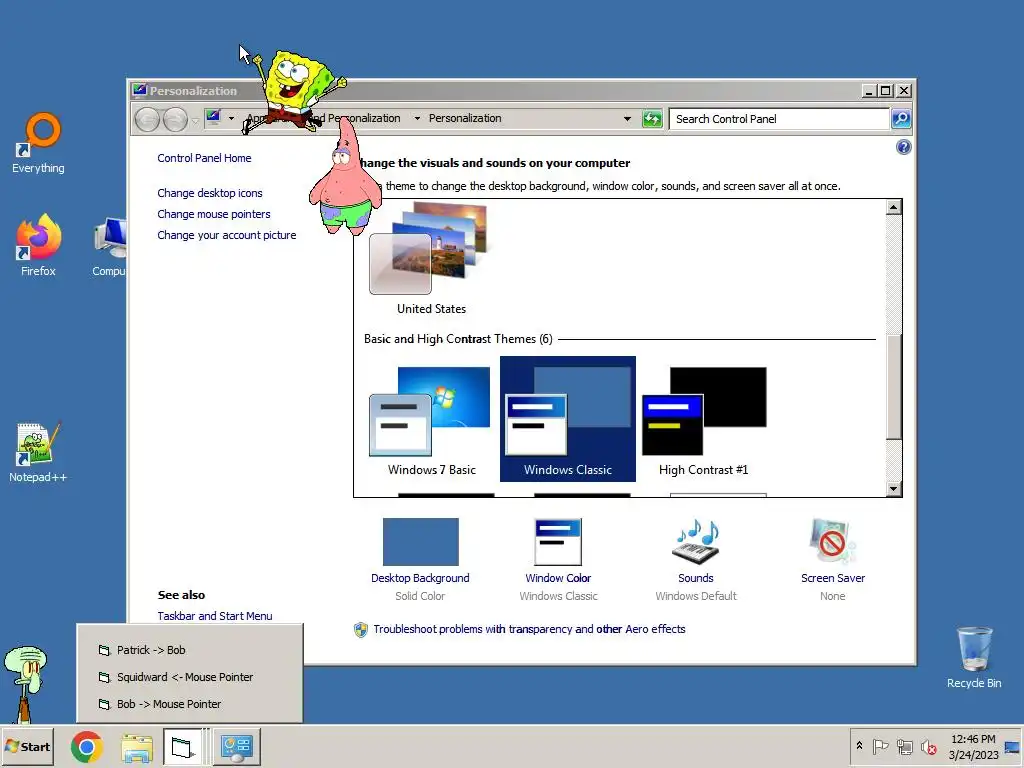Select the High Contrast #1 theme

(x=703, y=419)
